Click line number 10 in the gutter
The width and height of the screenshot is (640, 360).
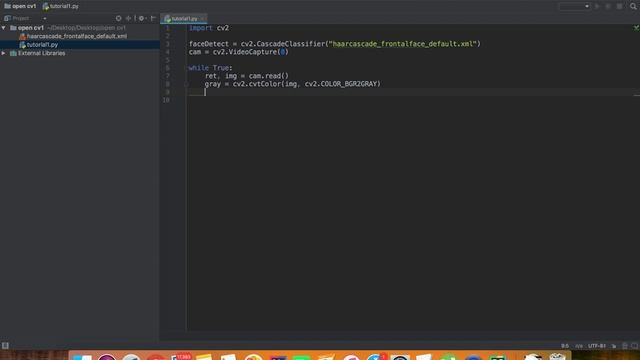point(166,100)
